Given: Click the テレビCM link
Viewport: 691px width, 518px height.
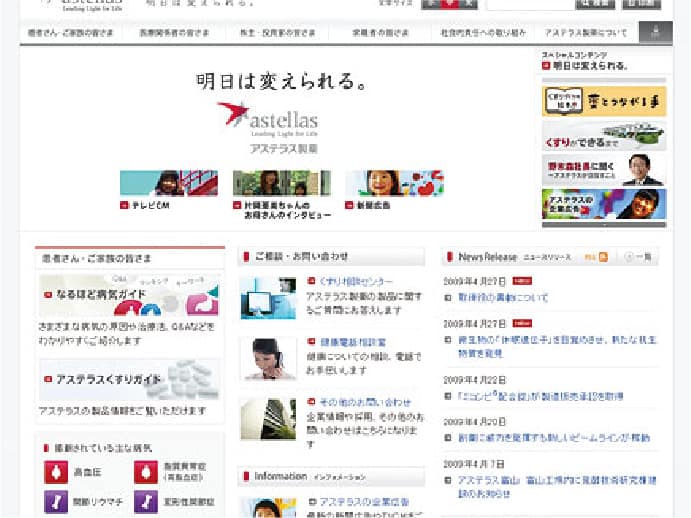Looking at the screenshot, I should tap(150, 205).
